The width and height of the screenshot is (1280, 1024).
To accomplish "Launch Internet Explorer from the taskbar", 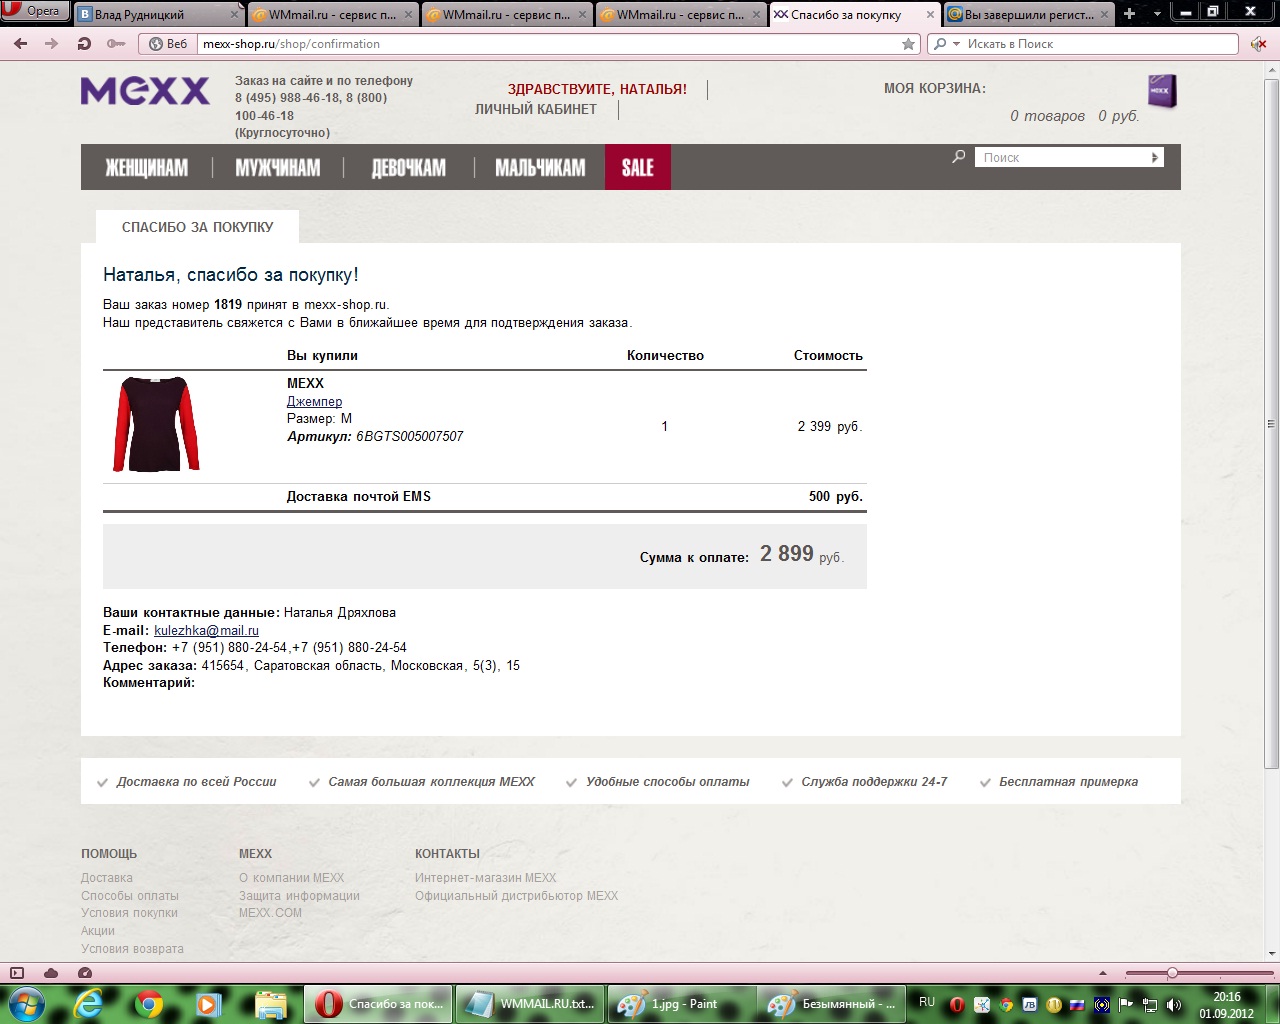I will (x=89, y=1004).
